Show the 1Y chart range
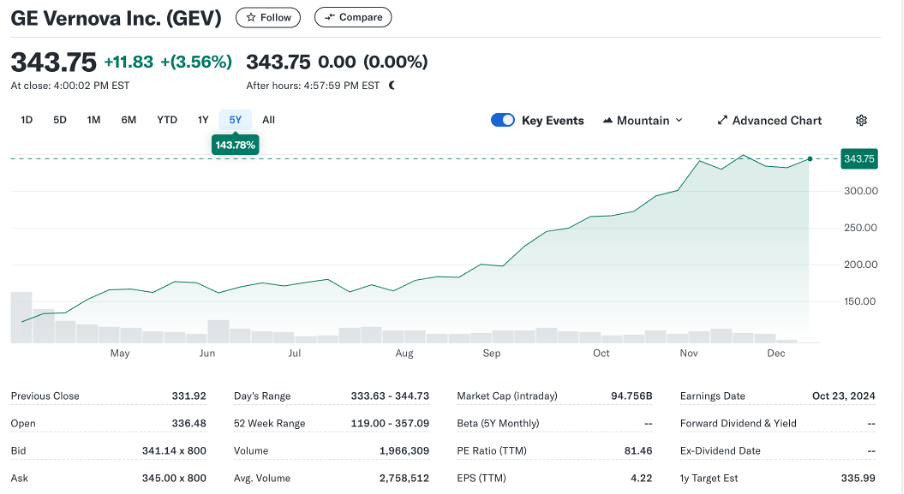The height and width of the screenshot is (494, 904). (203, 120)
